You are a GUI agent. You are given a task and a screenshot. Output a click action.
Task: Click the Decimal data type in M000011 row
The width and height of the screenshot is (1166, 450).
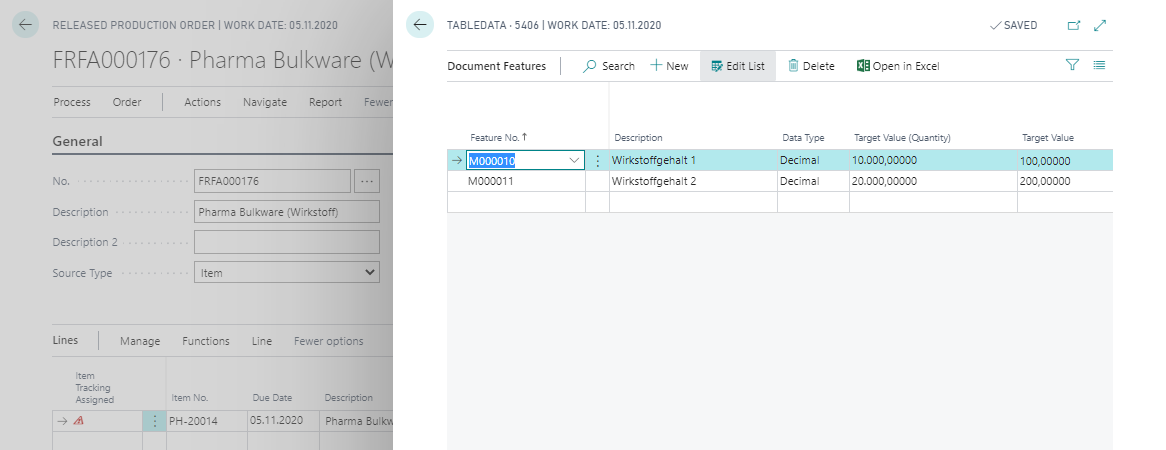[814, 181]
